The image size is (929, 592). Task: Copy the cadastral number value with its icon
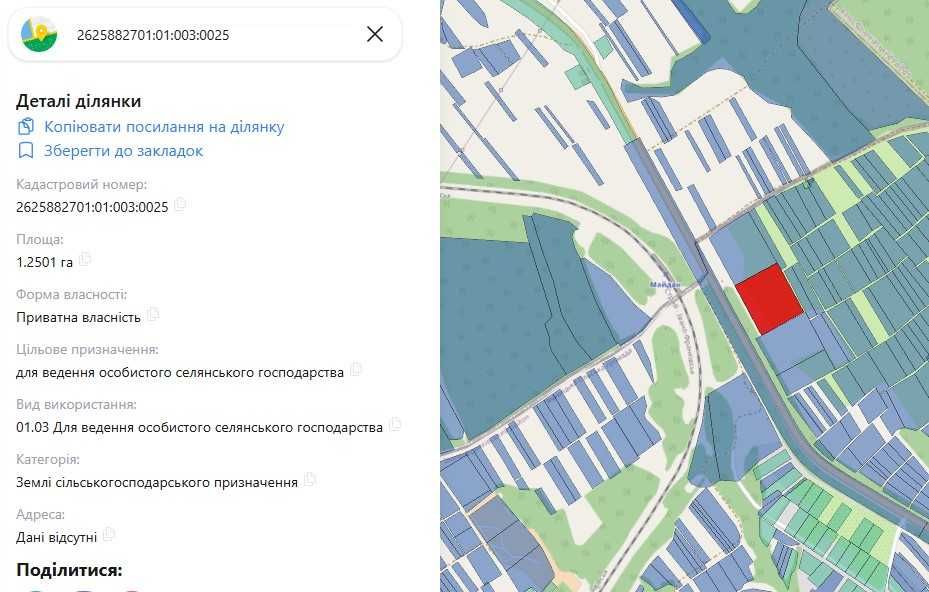[x=180, y=204]
